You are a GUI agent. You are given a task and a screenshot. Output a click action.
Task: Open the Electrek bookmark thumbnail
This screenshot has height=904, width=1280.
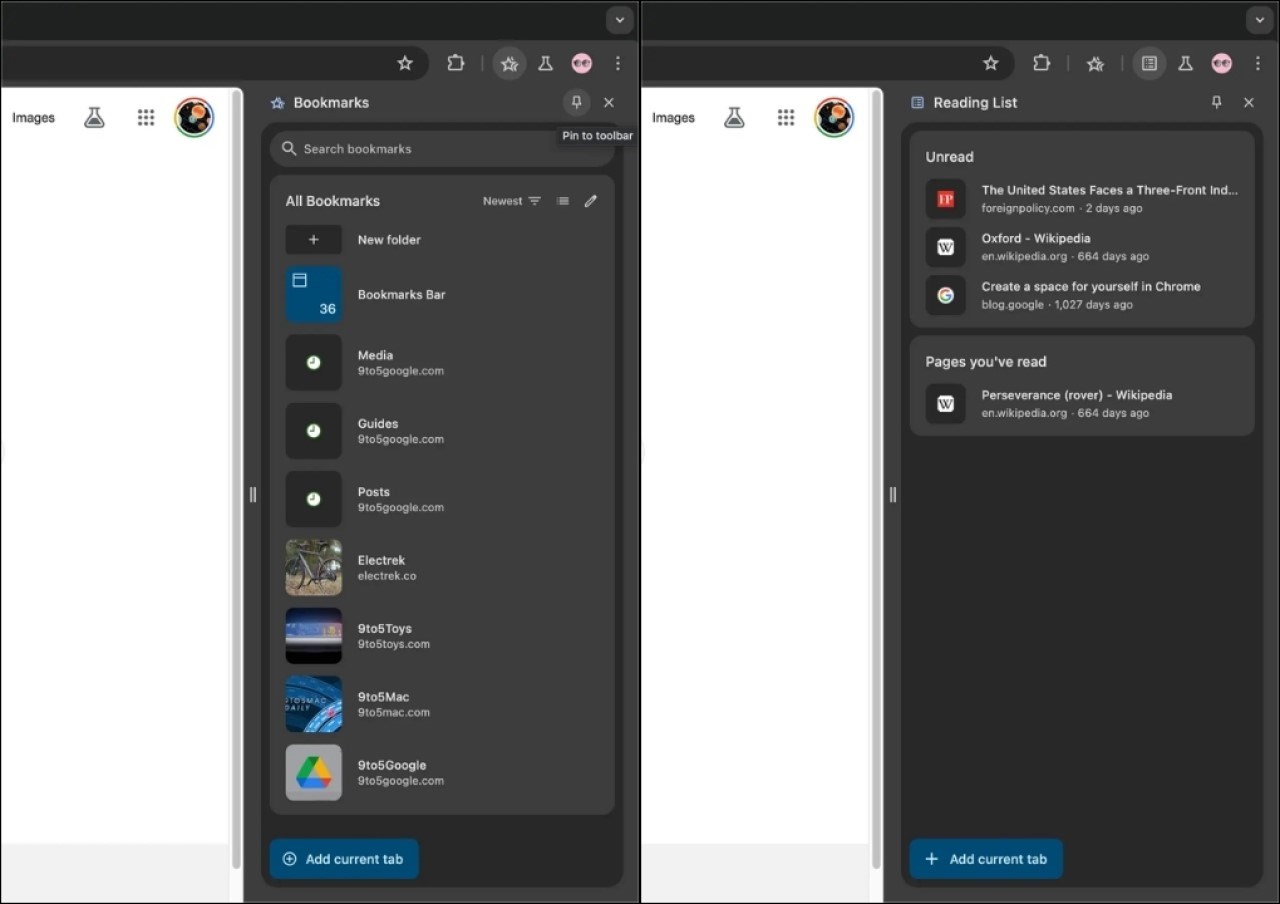coord(314,568)
